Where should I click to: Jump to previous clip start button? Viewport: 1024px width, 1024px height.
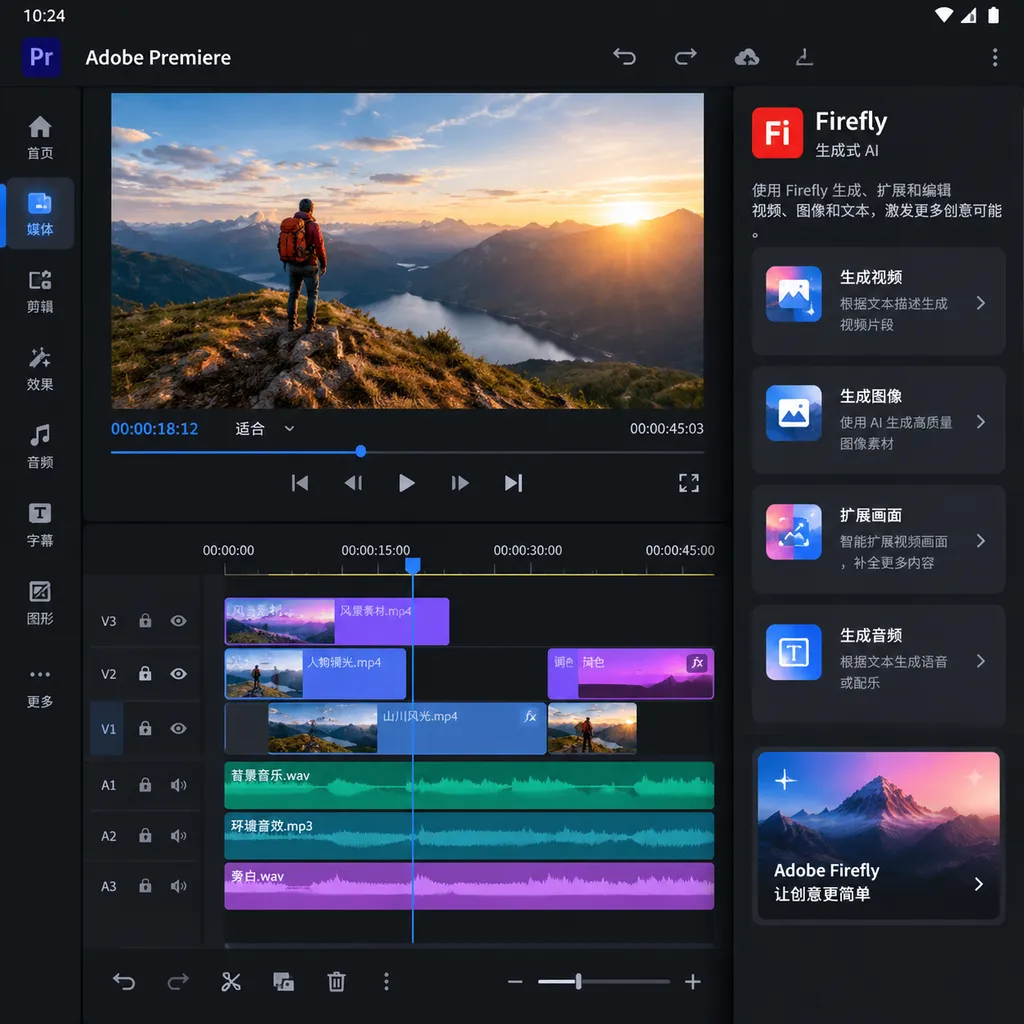pyautogui.click(x=300, y=483)
